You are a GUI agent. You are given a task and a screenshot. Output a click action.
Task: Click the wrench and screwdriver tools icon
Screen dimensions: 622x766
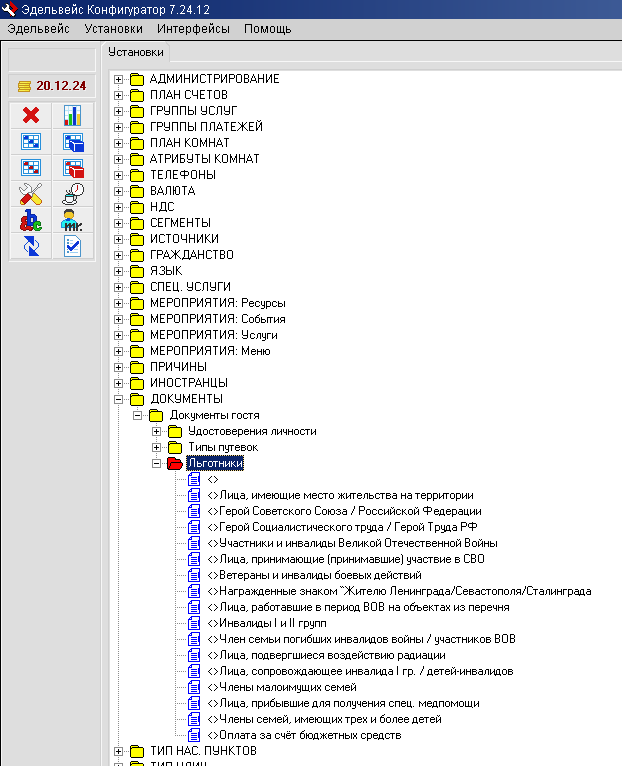pos(30,193)
